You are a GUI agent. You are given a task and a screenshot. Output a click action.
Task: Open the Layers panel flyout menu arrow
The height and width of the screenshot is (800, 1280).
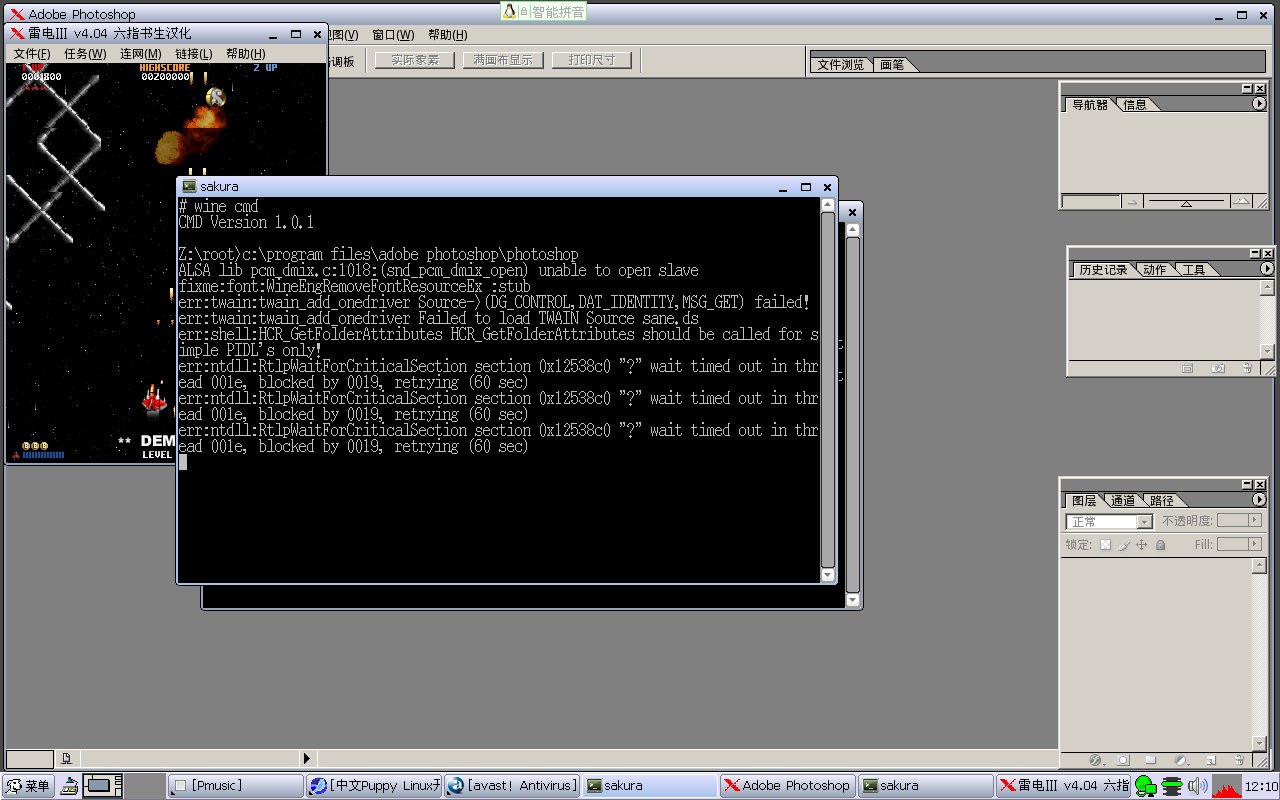1259,499
